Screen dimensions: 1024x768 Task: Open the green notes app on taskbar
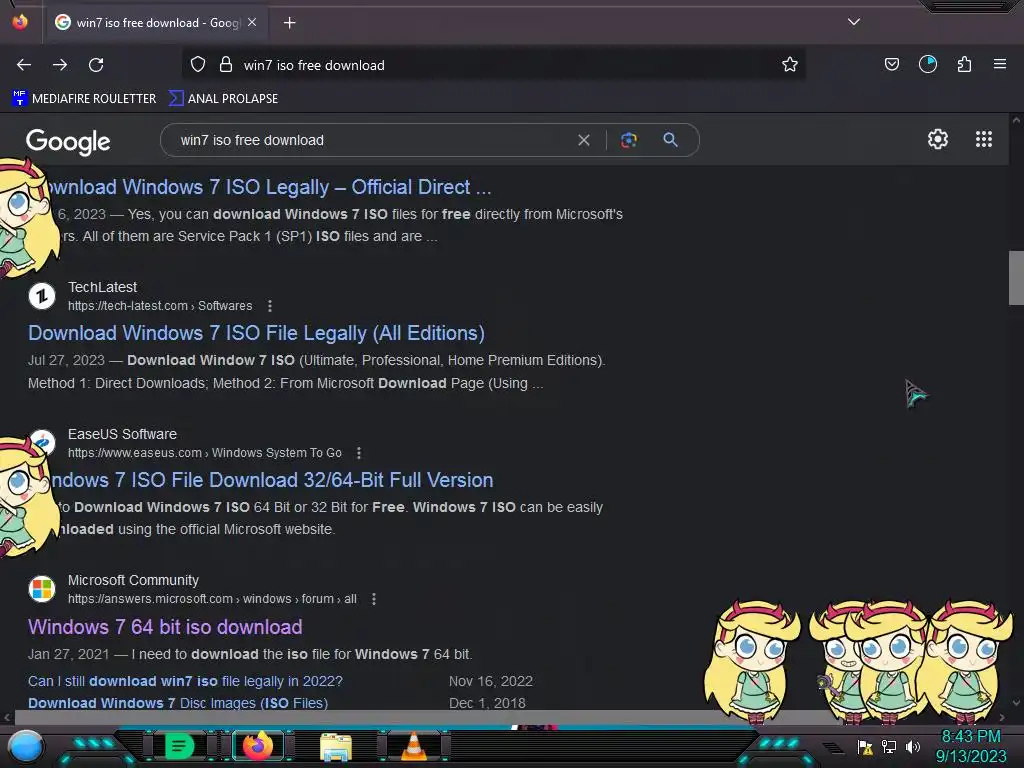[x=179, y=746]
